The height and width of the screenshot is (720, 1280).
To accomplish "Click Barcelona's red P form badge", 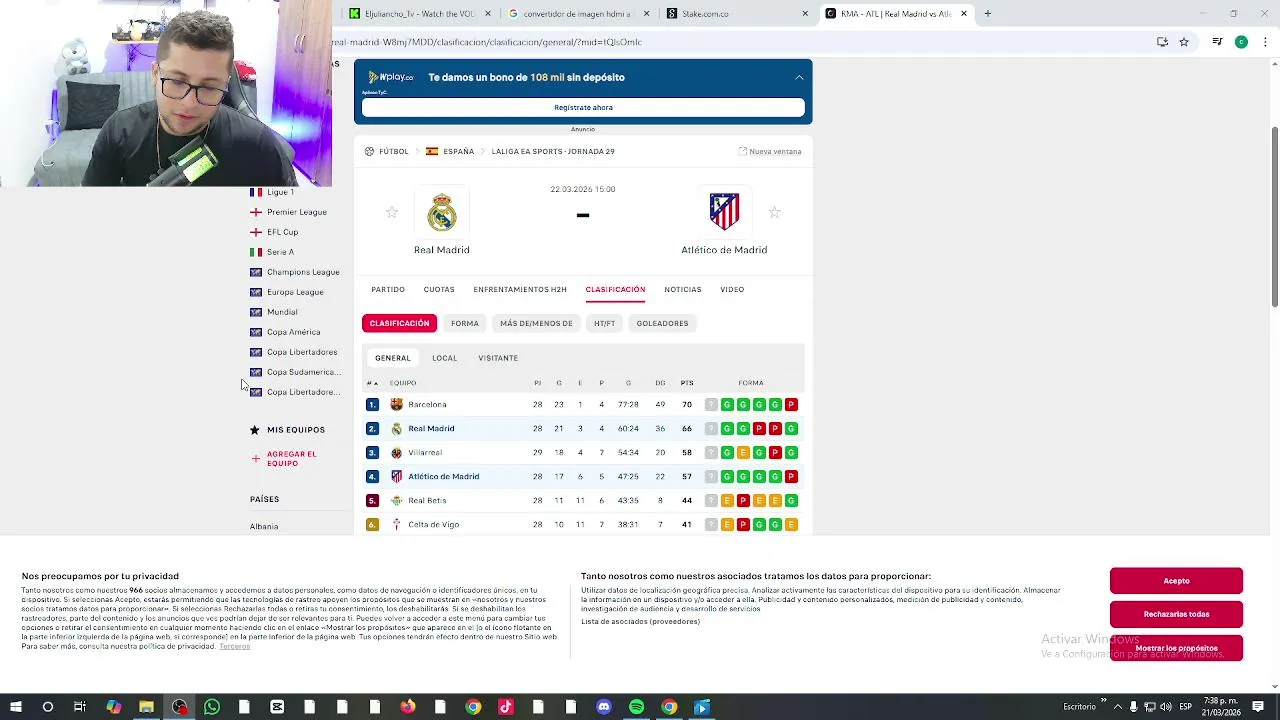I will (x=791, y=404).
